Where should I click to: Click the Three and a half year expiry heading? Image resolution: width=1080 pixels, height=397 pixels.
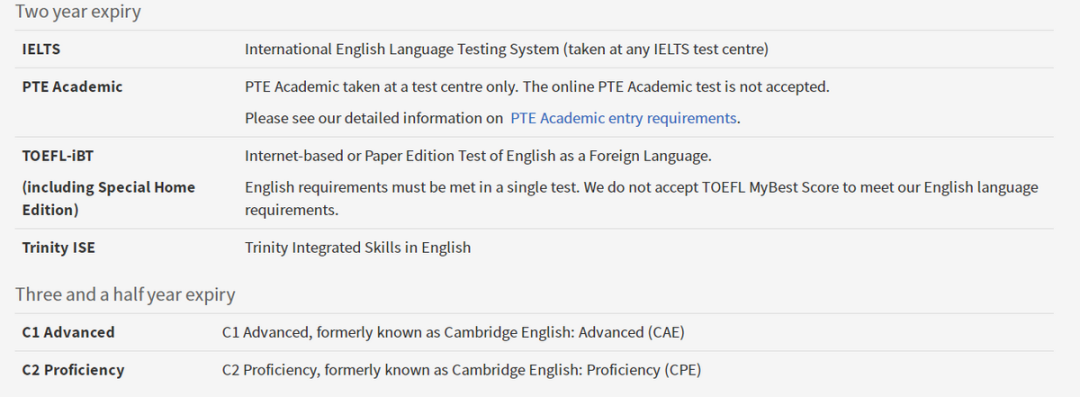(125, 295)
